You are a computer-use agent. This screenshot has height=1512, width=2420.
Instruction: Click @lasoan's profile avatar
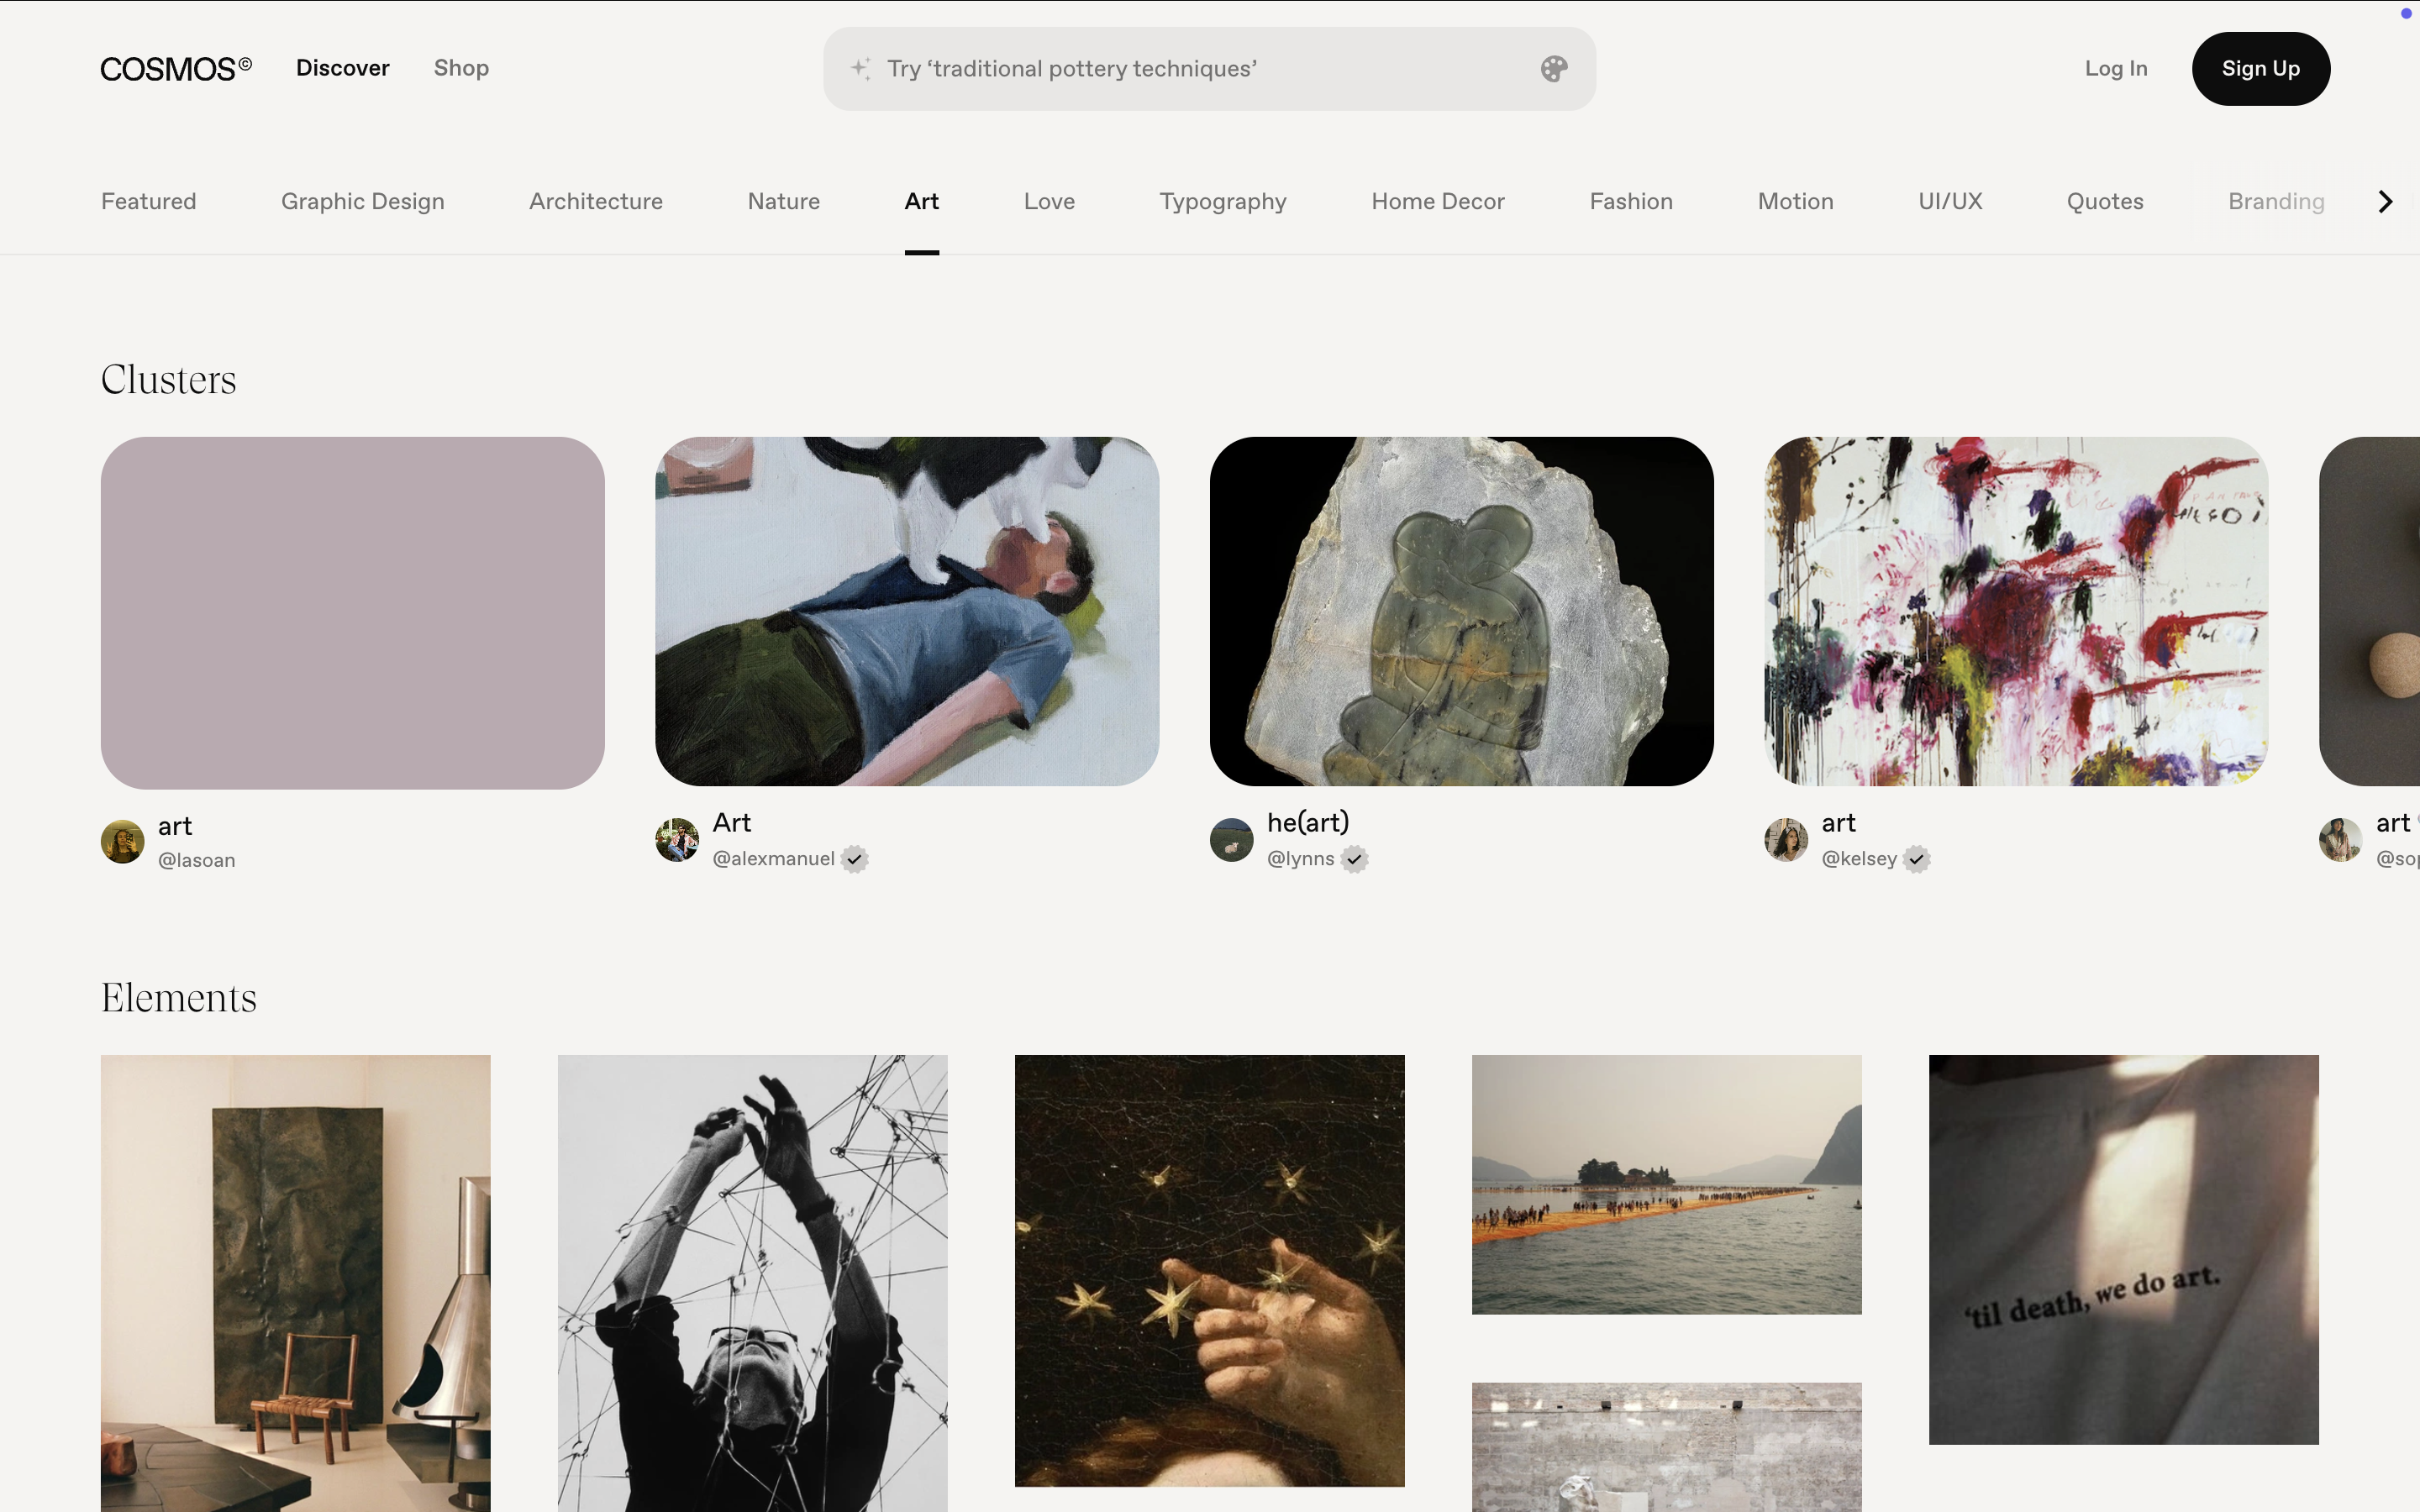[x=122, y=842]
